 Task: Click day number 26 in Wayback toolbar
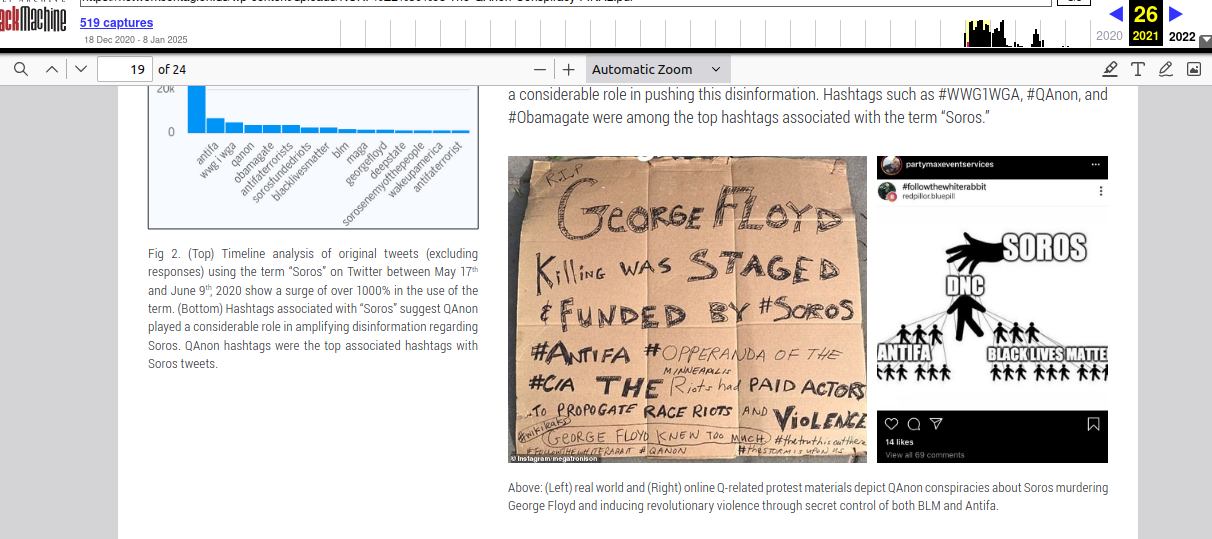pos(1146,14)
